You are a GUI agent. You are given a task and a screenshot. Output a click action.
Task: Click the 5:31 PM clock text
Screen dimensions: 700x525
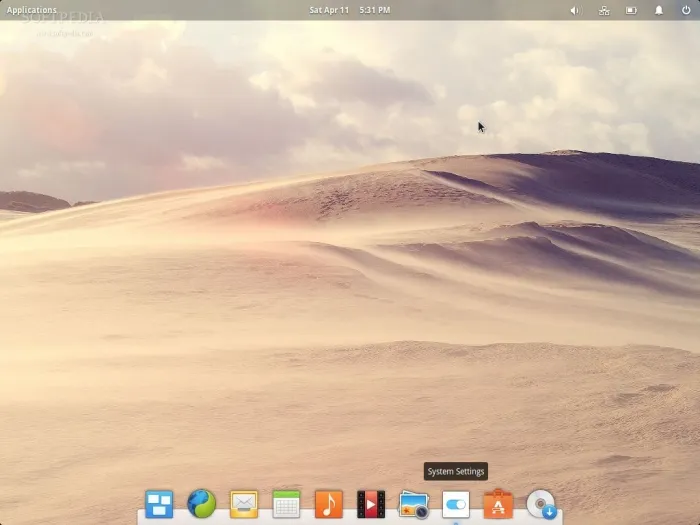tap(375, 10)
